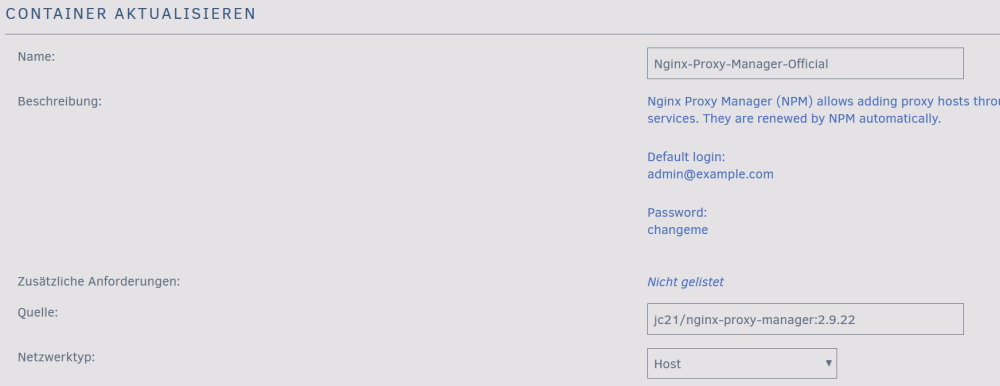Click the 'Netzwerktyp:' label

click(56, 357)
